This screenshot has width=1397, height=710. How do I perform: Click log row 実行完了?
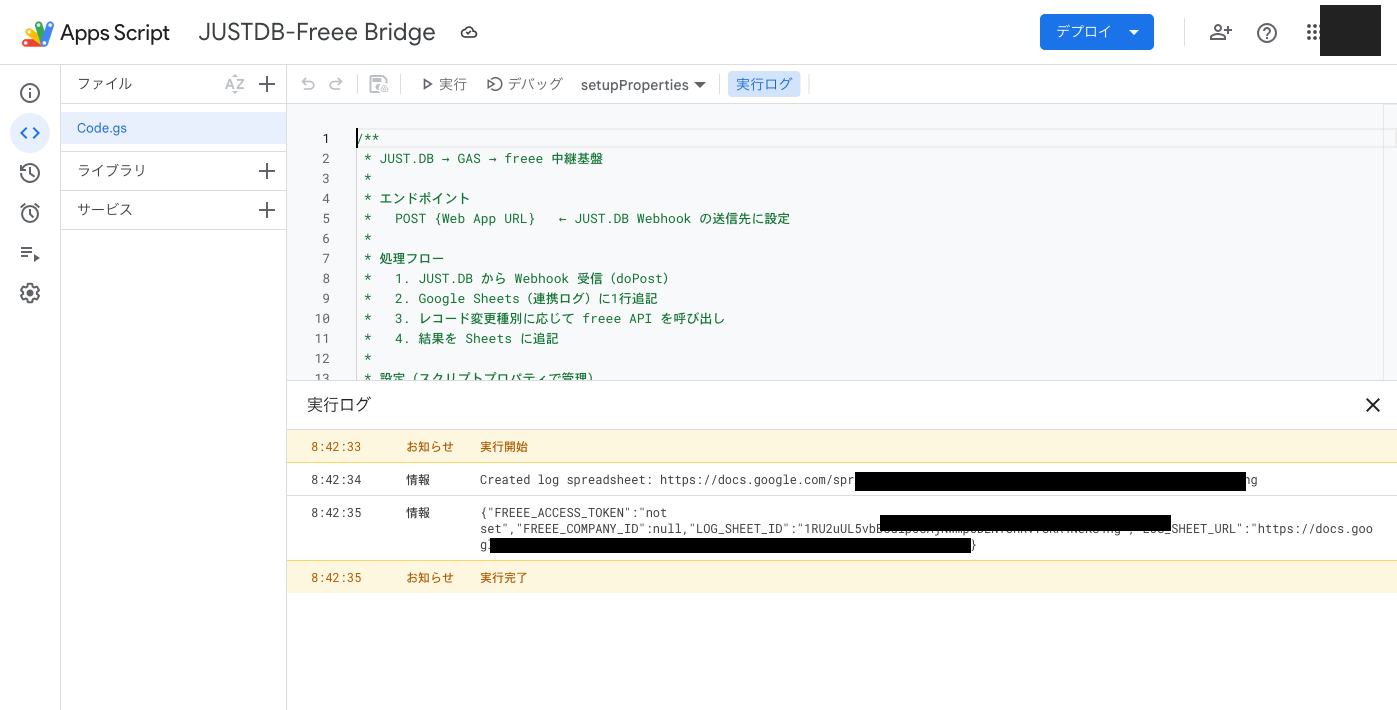(842, 577)
